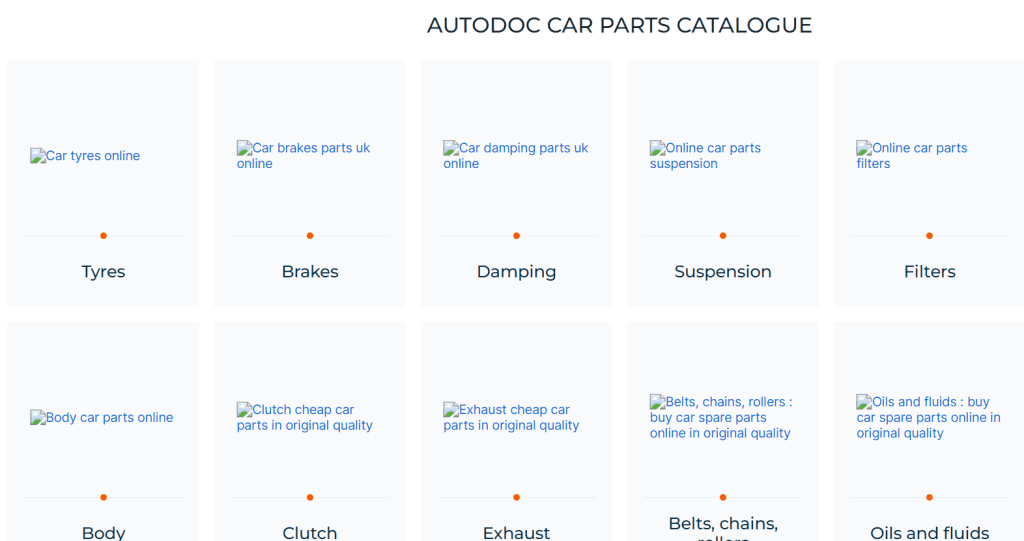Open the Filters category link
This screenshot has height=541, width=1024.
pos(930,272)
